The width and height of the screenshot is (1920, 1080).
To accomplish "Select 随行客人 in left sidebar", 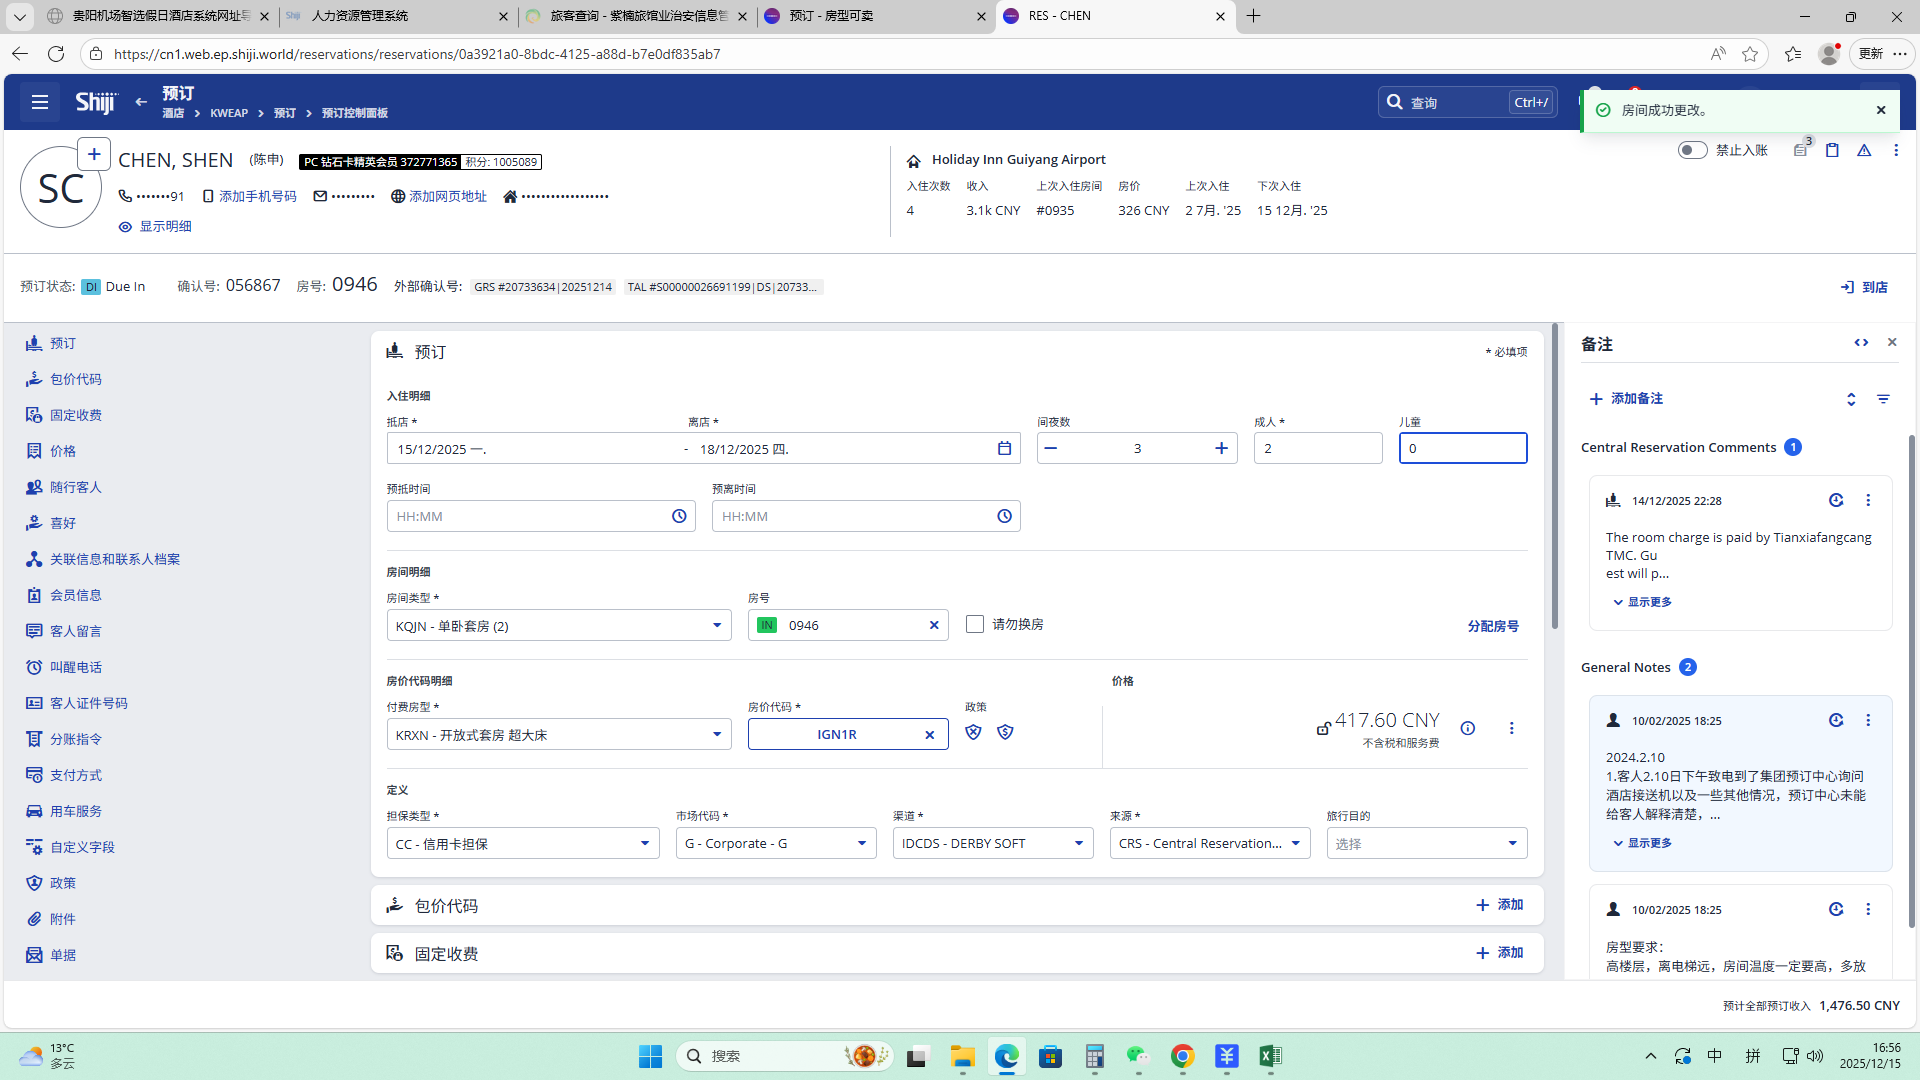I will (x=76, y=487).
